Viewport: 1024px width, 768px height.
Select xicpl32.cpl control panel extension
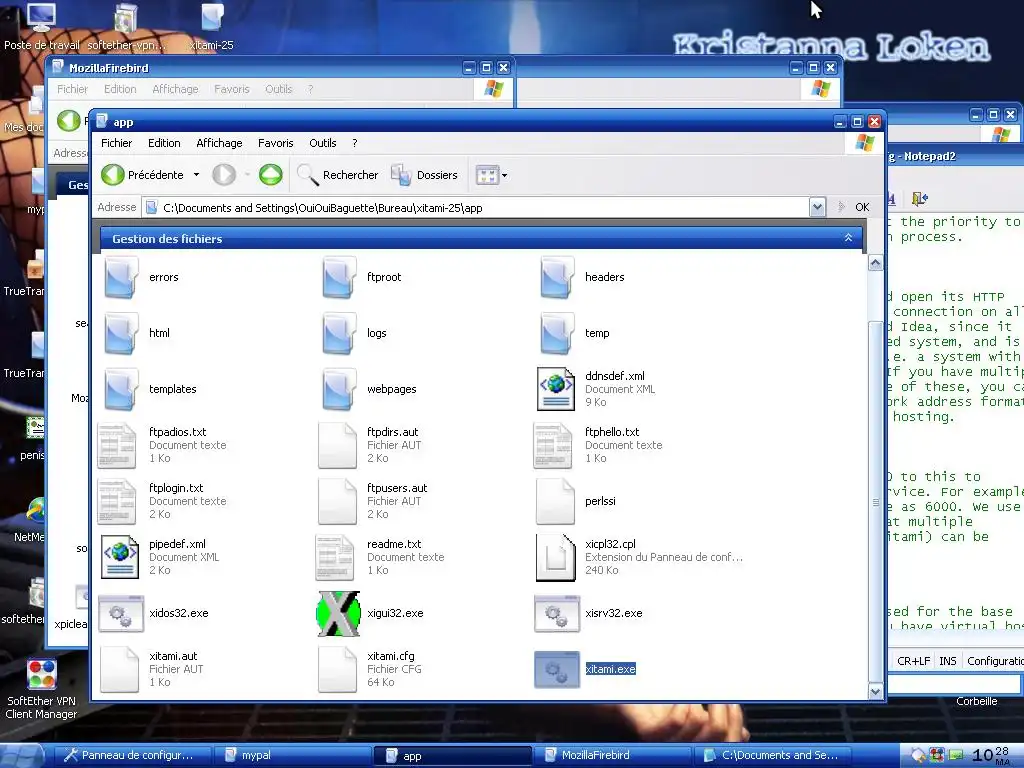point(639,557)
